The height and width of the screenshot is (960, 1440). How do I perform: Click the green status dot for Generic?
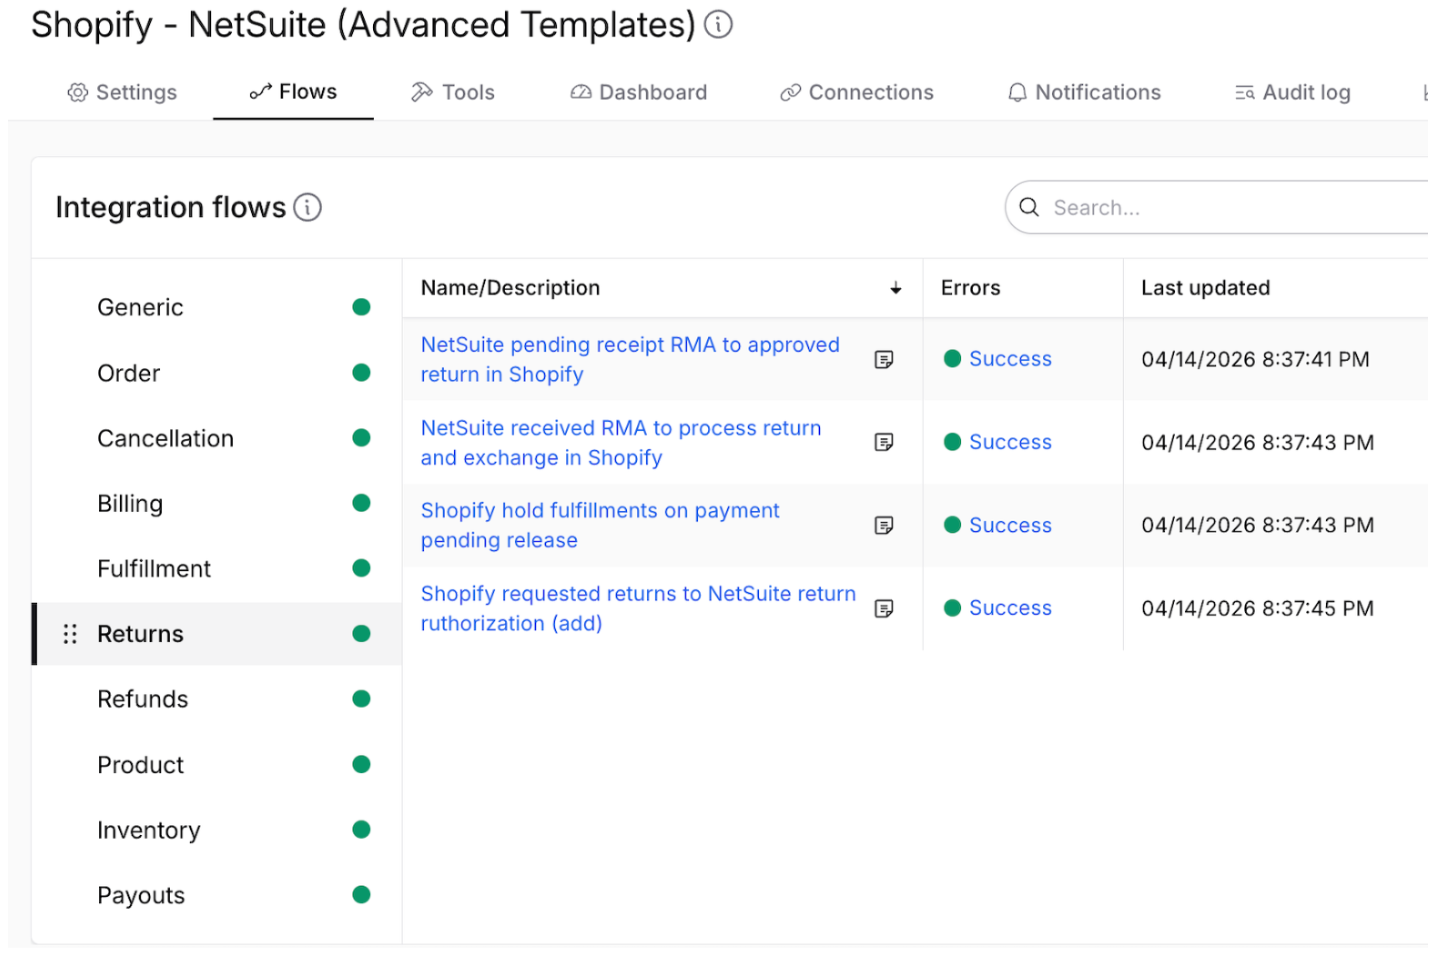362,307
